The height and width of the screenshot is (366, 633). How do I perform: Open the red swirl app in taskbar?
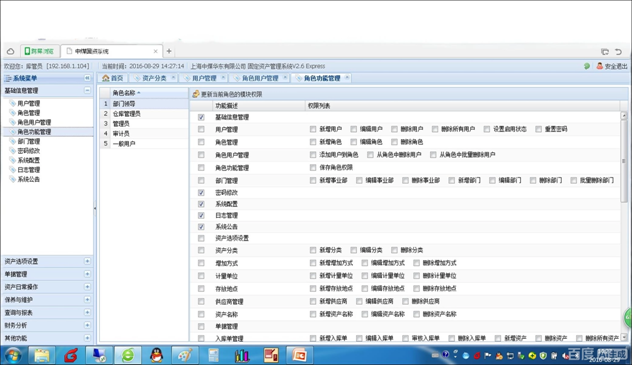[x=71, y=356]
